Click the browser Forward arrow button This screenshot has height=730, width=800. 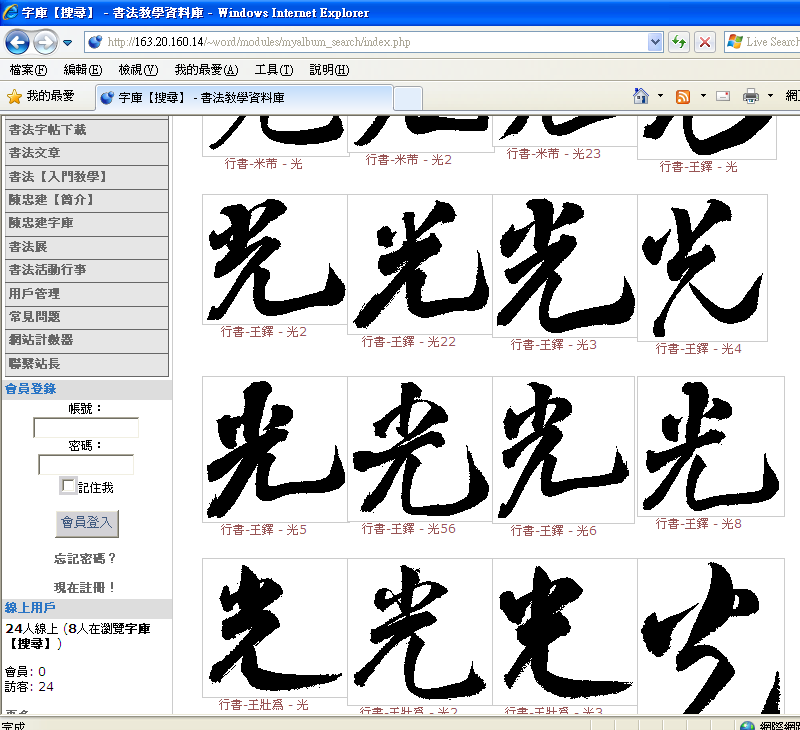click(45, 42)
